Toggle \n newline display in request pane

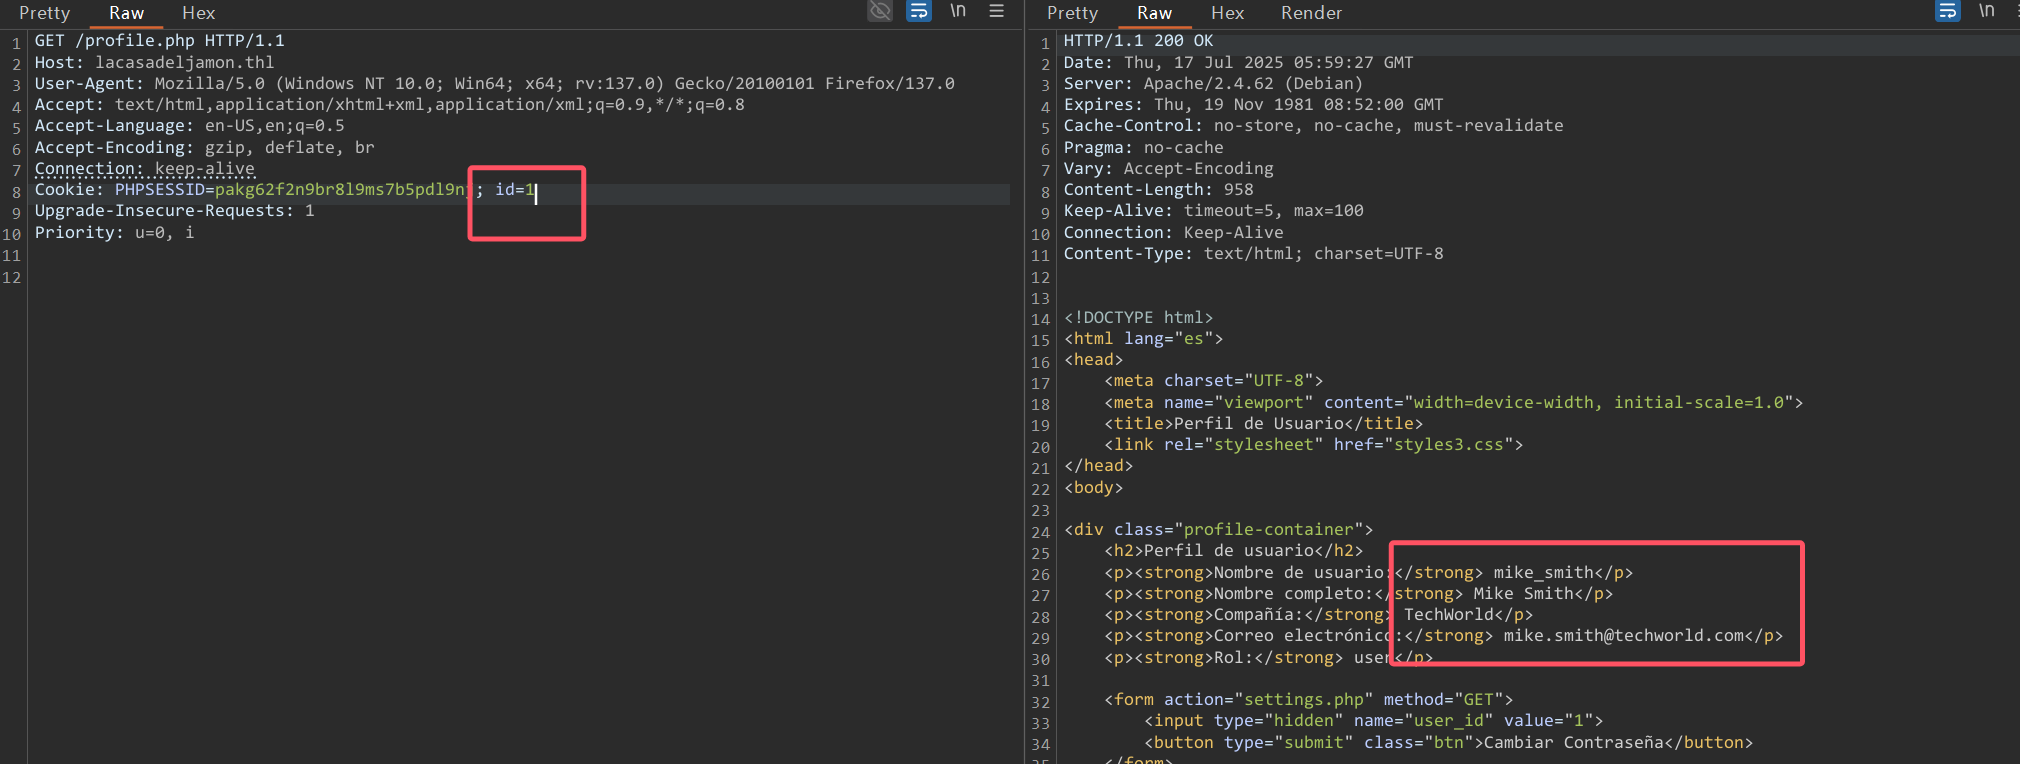[958, 11]
